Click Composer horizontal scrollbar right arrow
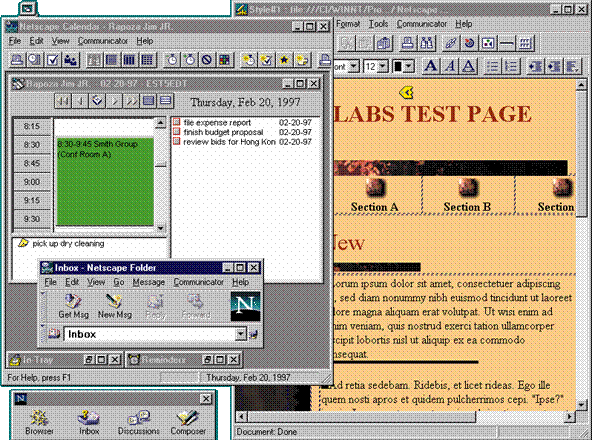This screenshot has width=592, height=440. click(x=569, y=417)
